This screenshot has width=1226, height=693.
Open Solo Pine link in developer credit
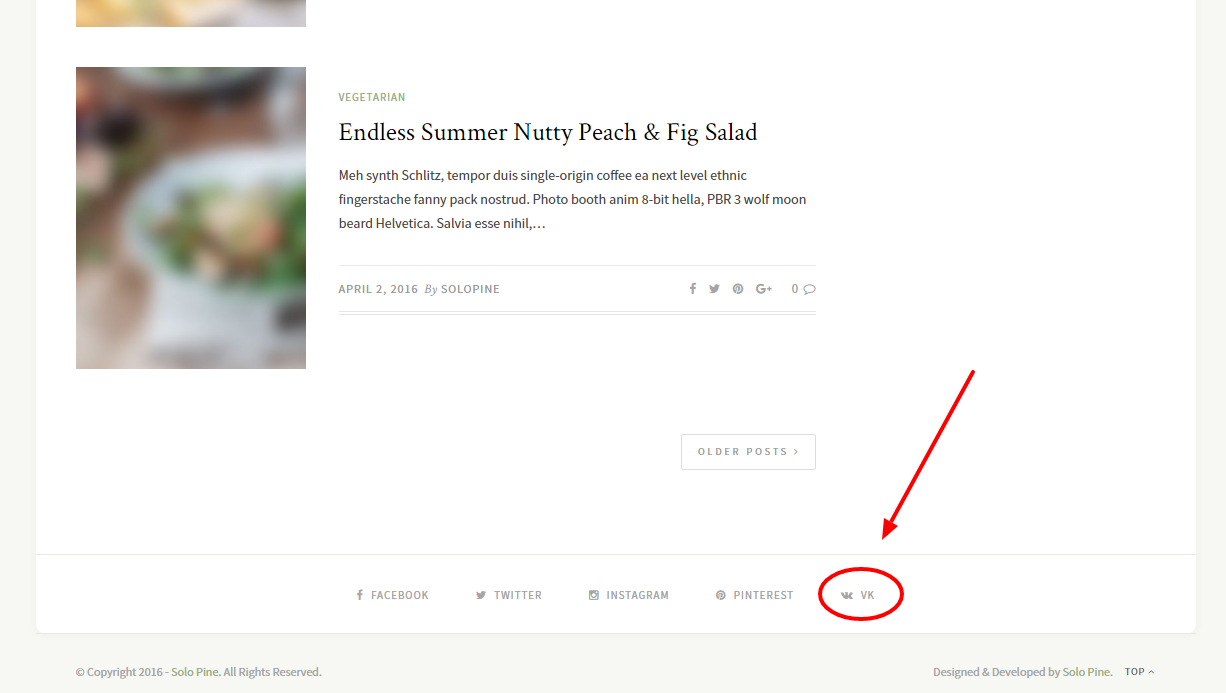tap(1087, 672)
